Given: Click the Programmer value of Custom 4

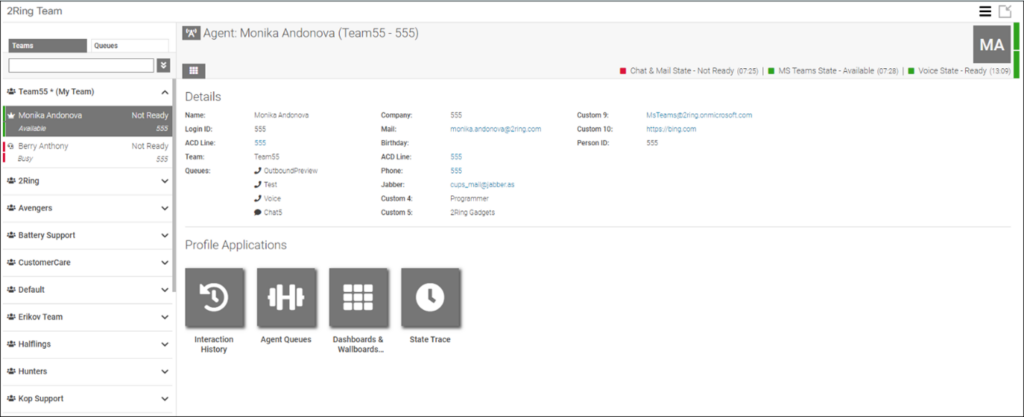Looking at the screenshot, I should 470,198.
